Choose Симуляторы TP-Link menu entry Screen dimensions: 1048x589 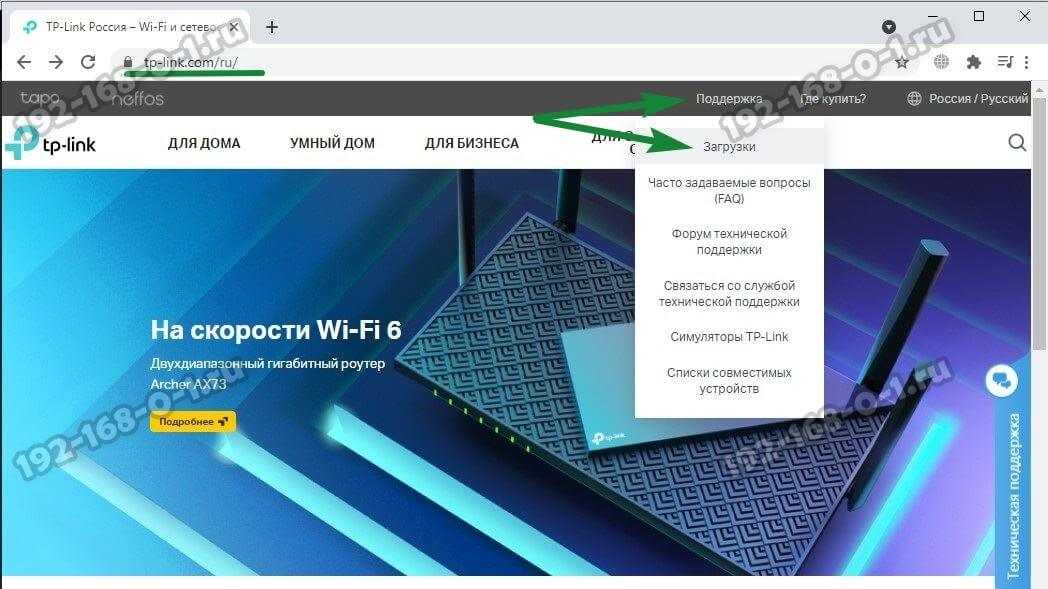(729, 336)
